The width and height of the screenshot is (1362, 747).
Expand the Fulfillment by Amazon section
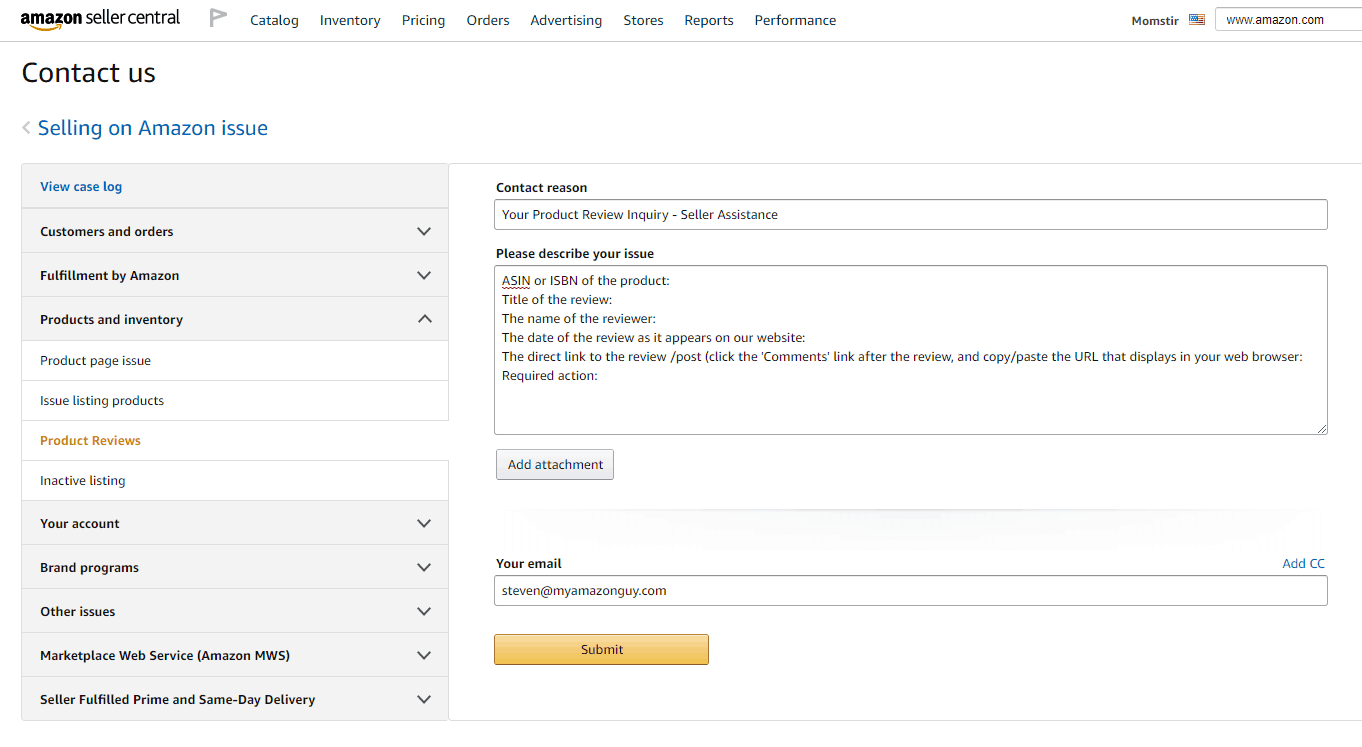click(x=235, y=275)
